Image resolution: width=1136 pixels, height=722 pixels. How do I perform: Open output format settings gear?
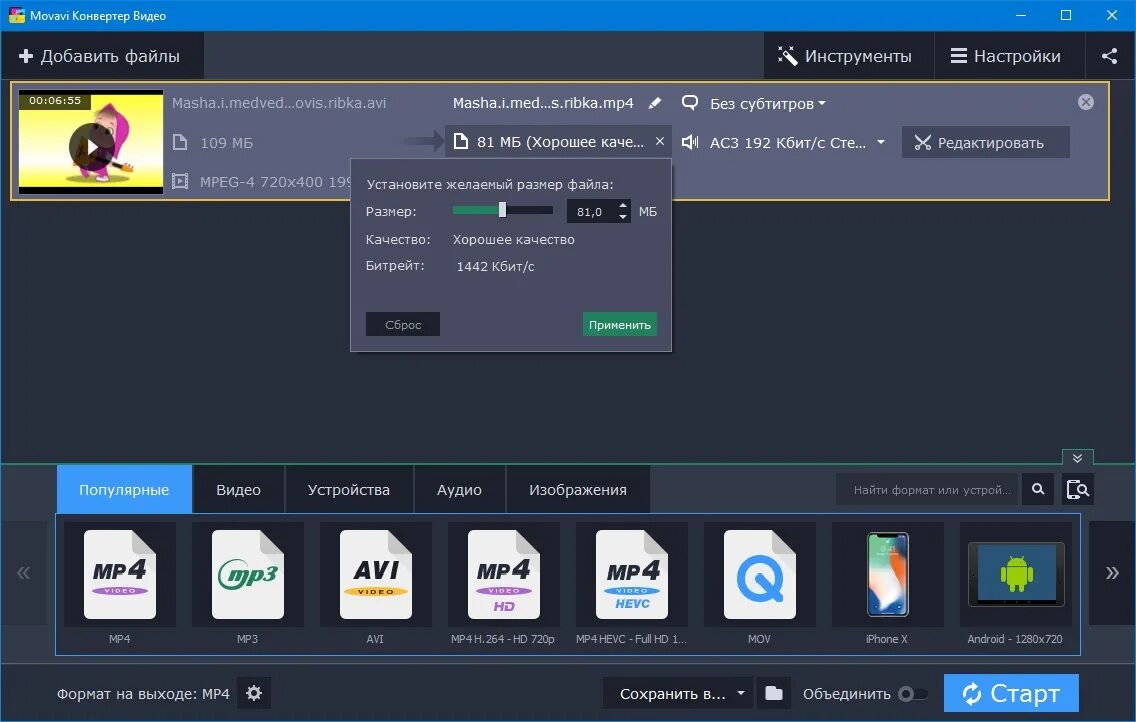[x=254, y=692]
